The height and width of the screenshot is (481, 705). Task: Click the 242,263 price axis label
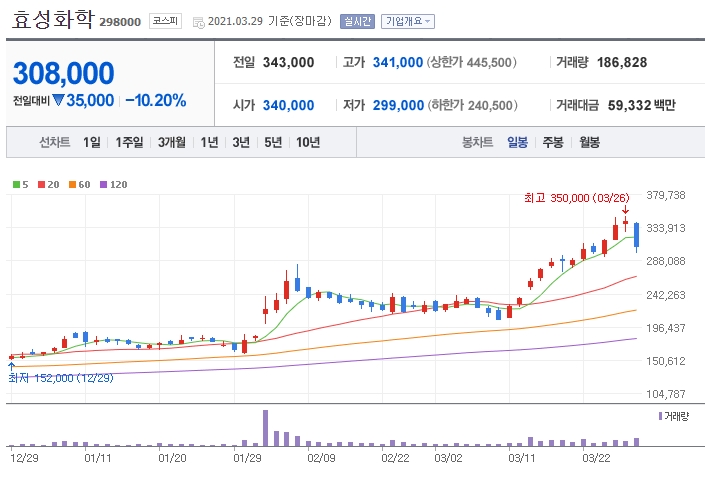point(666,295)
